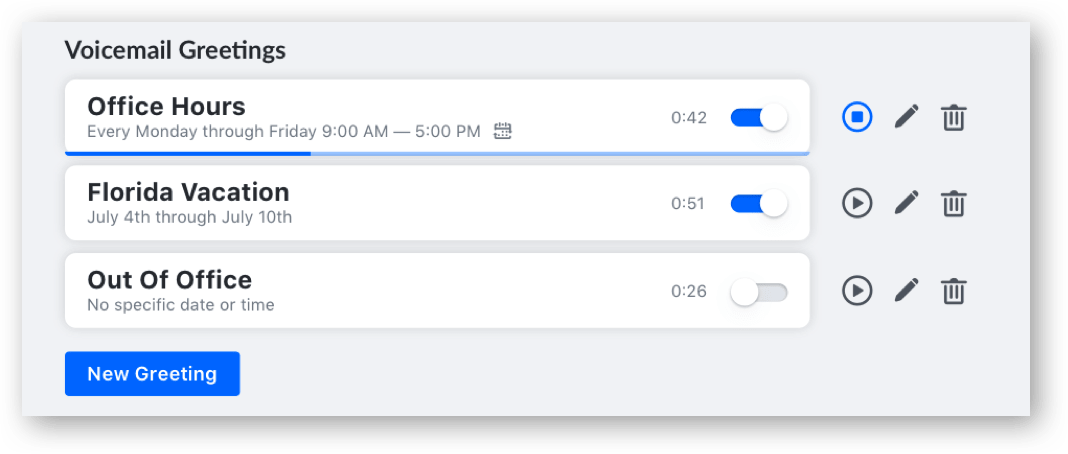Stop playback of Office Hours greeting
1068x454 pixels.
pos(857,117)
